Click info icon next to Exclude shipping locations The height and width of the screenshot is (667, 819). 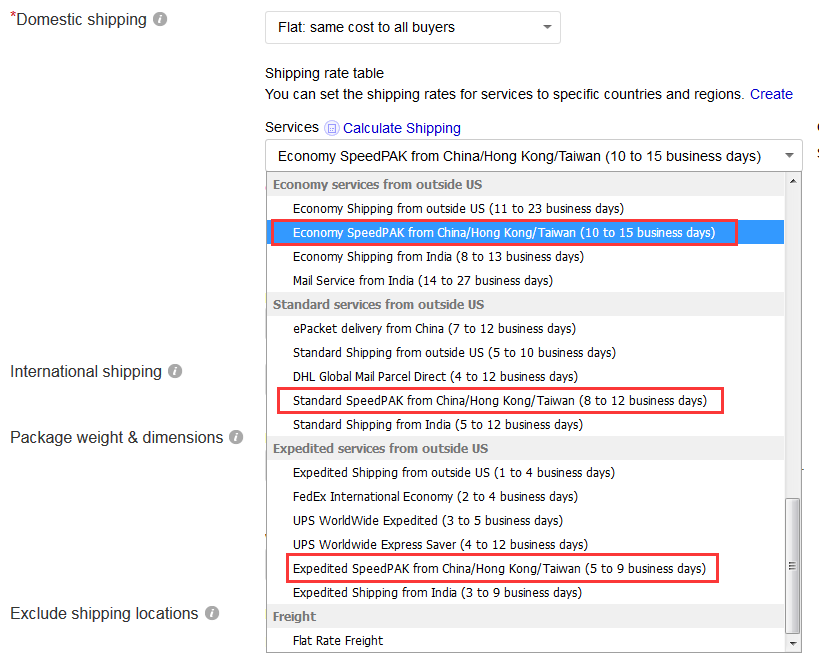click(x=212, y=614)
